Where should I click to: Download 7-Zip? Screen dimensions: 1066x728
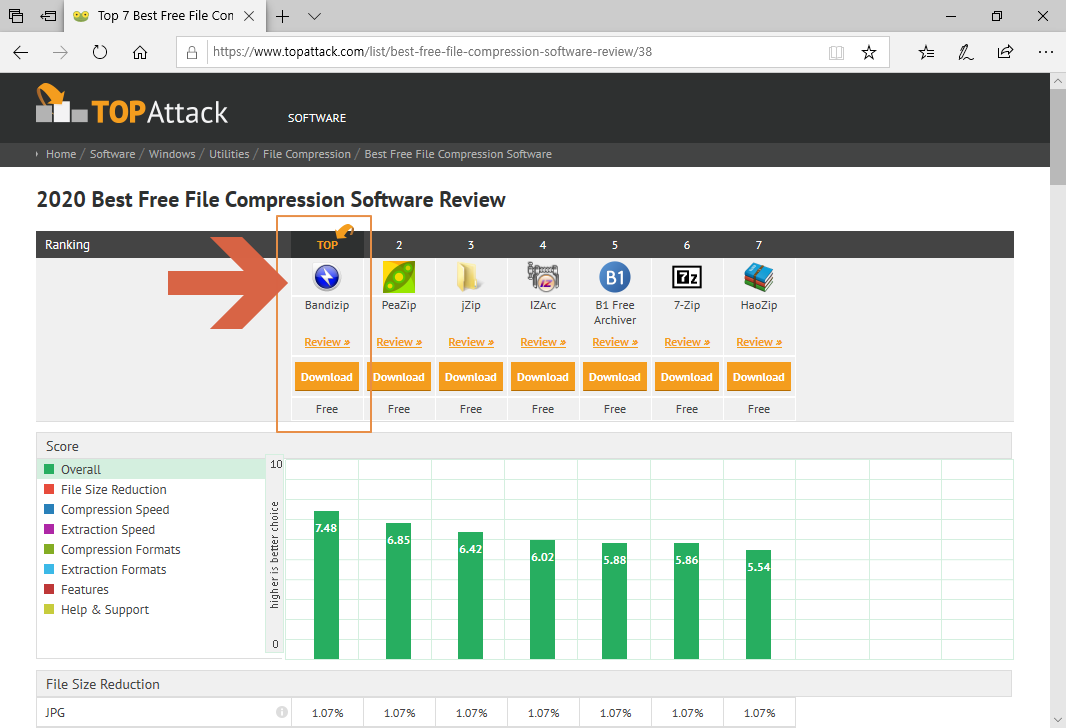click(687, 377)
